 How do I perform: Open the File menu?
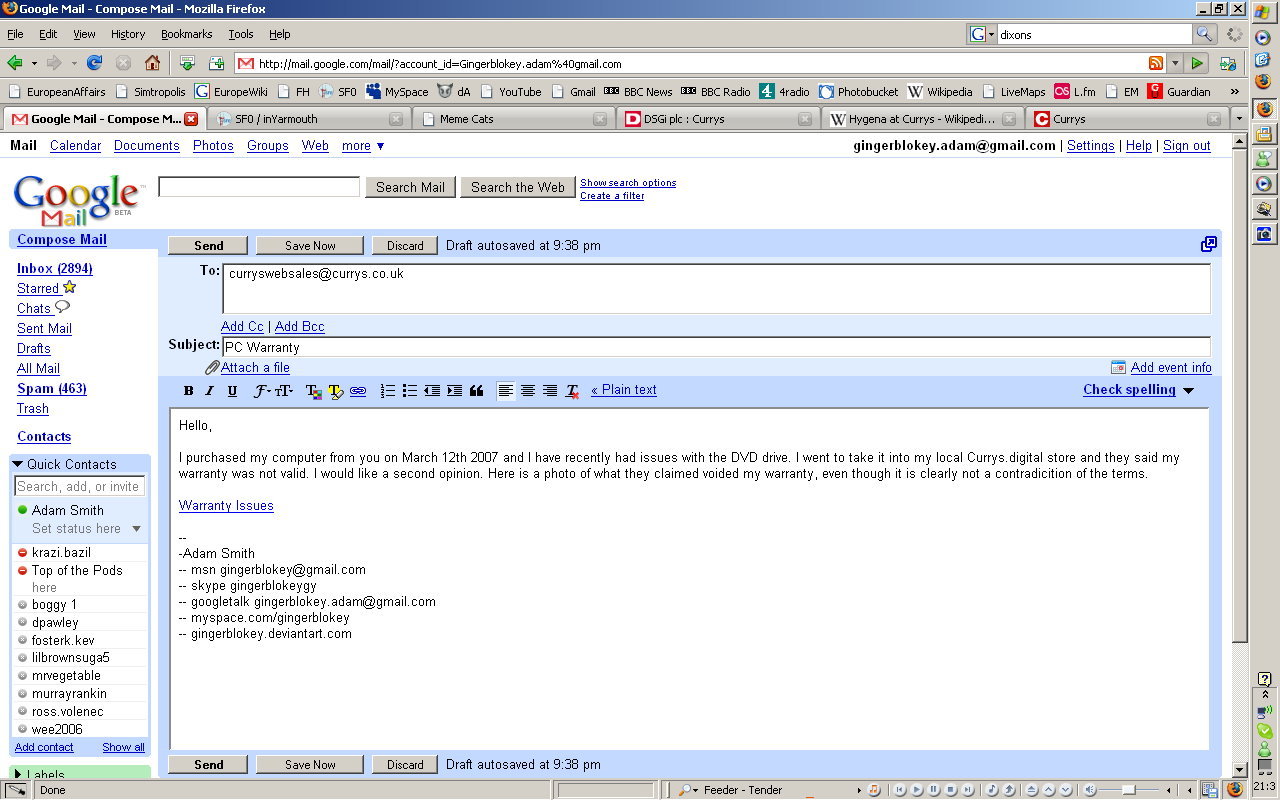(15, 34)
